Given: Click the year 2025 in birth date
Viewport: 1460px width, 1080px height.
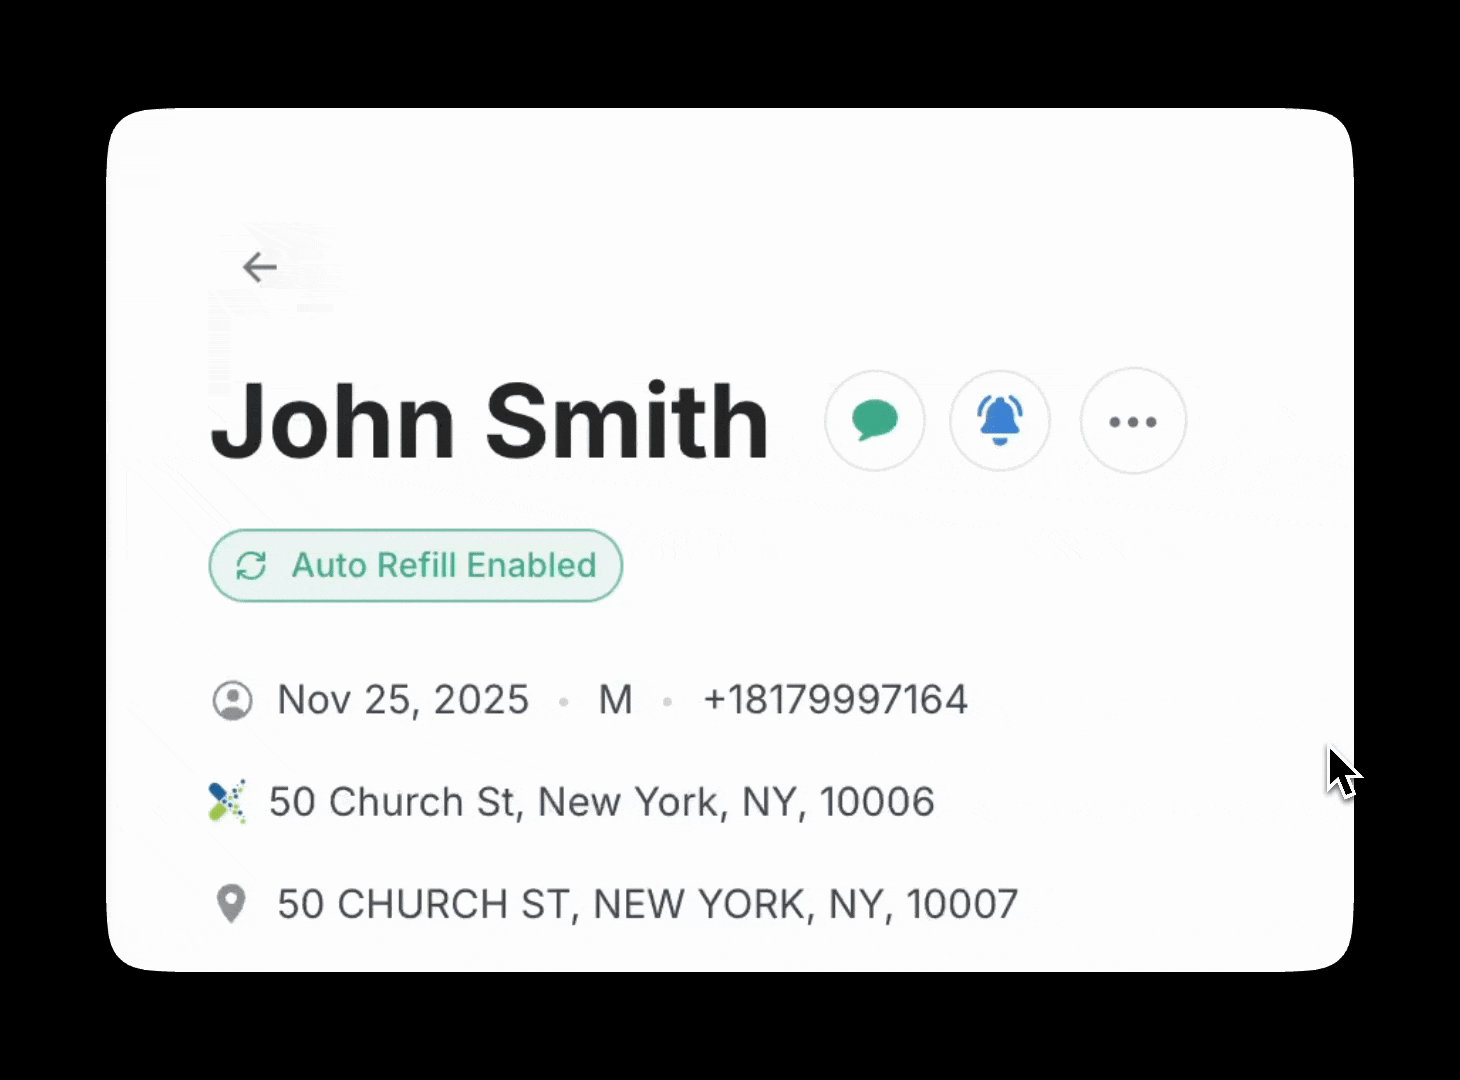Looking at the screenshot, I should pyautogui.click(x=481, y=700).
